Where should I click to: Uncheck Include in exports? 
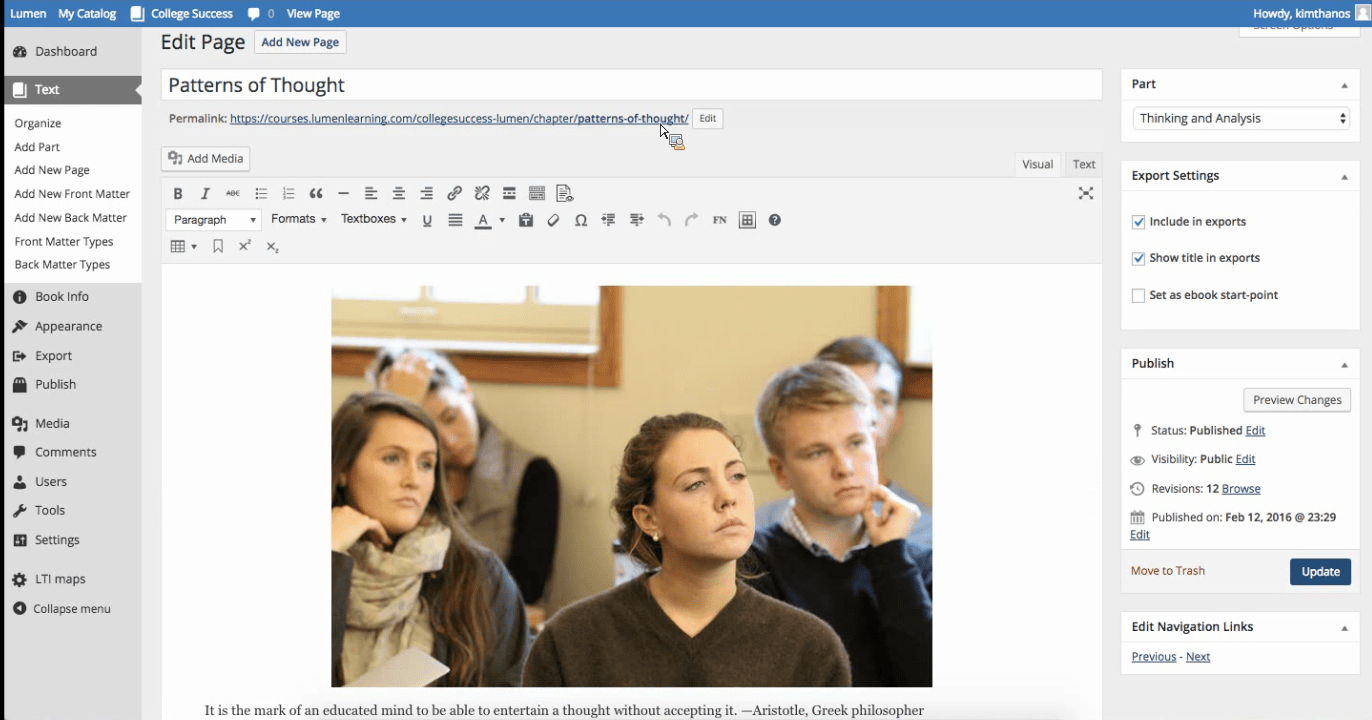1138,222
